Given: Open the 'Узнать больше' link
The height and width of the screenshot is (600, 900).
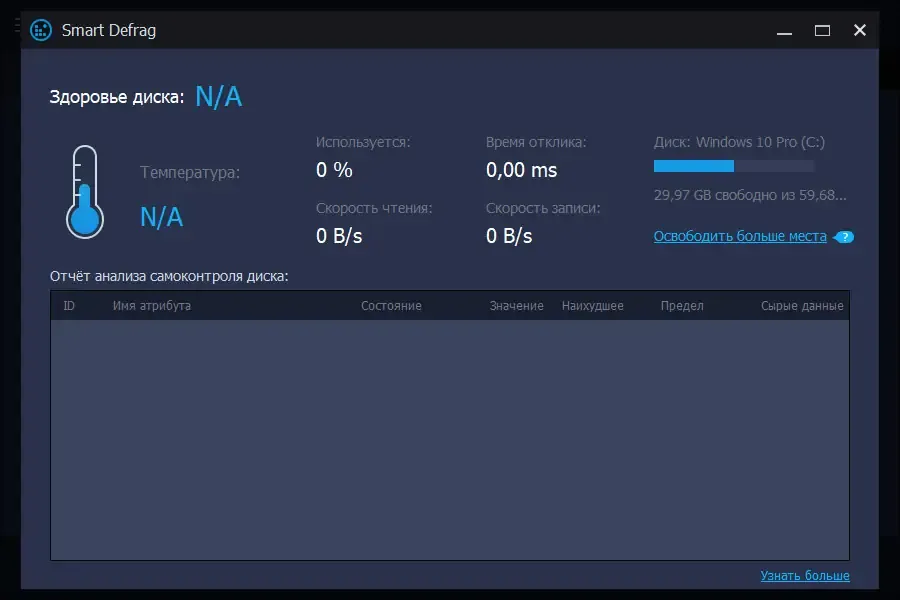Looking at the screenshot, I should [x=805, y=575].
